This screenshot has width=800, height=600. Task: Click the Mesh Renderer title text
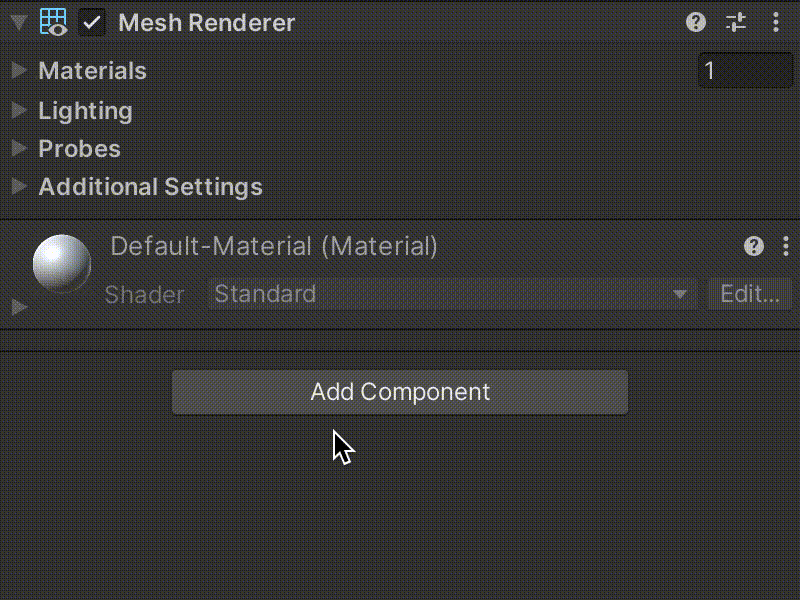tap(206, 22)
